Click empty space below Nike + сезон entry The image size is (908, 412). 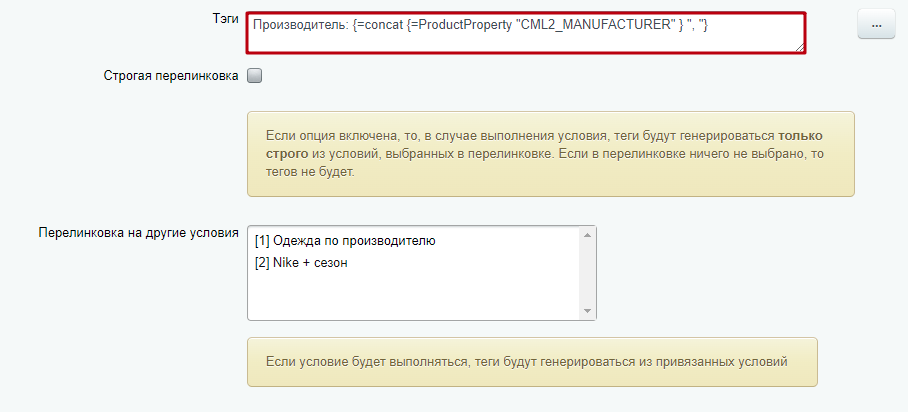click(x=413, y=294)
